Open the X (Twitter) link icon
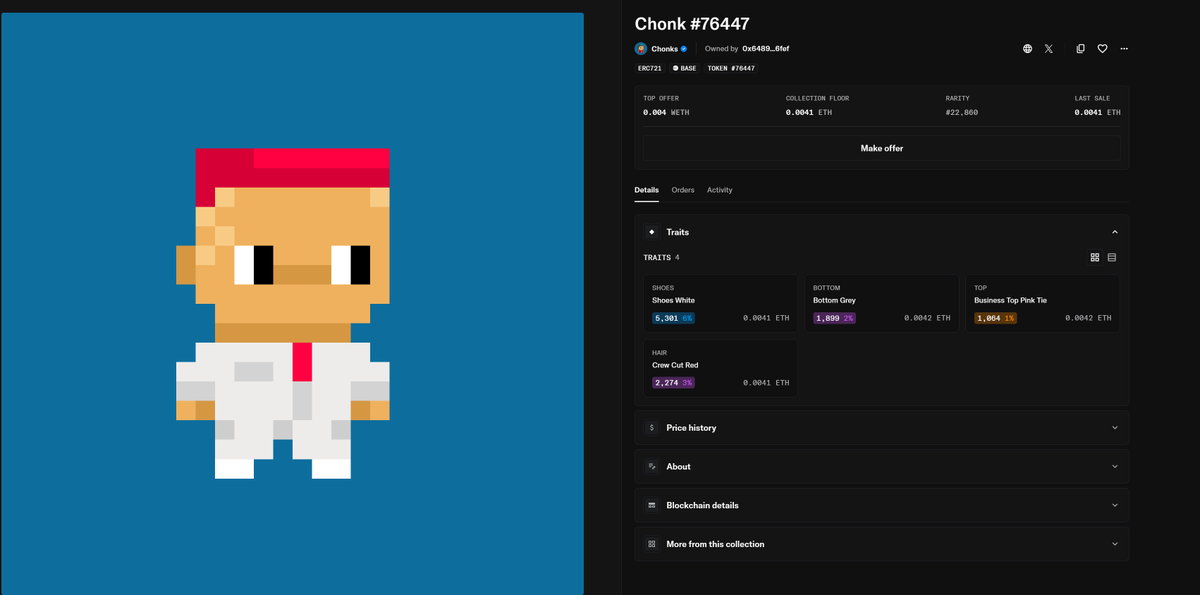The width and height of the screenshot is (1200, 595). pyautogui.click(x=1049, y=48)
